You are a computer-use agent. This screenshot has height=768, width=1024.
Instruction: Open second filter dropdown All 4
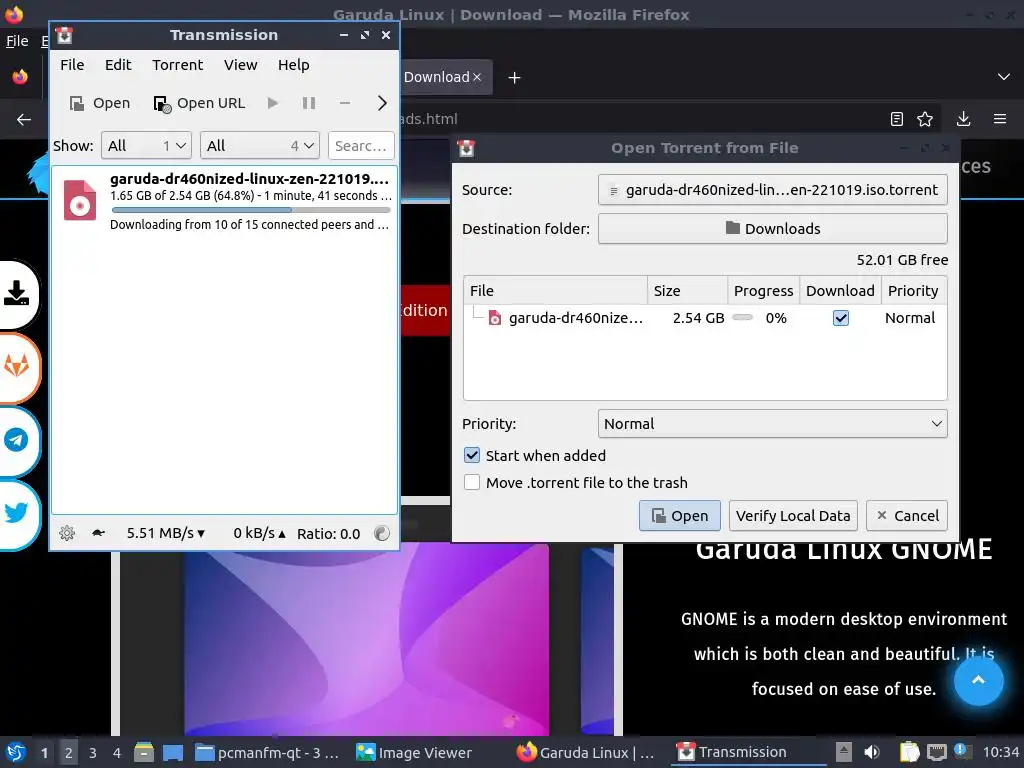point(260,146)
